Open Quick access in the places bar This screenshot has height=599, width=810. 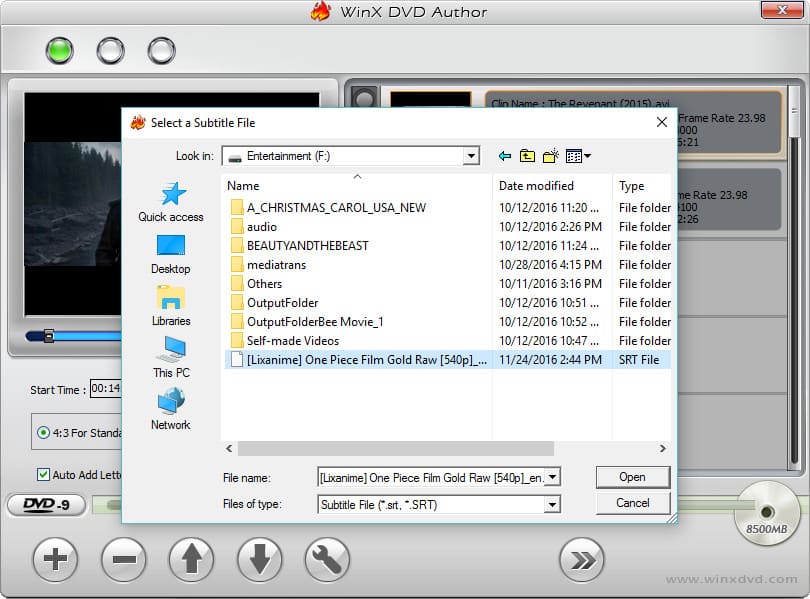tap(171, 202)
